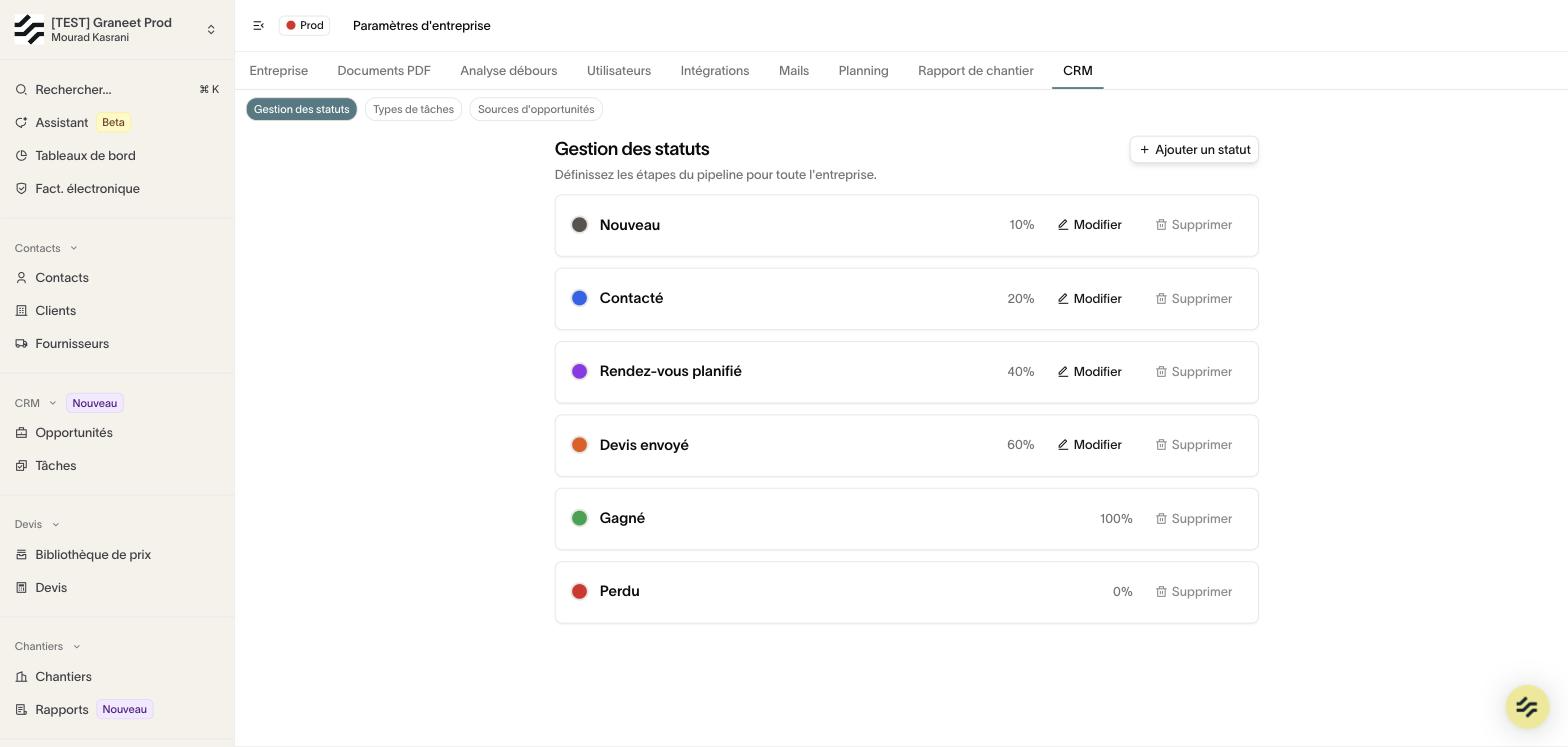Modify the Rendez-vous planifié status
The image size is (1568, 747).
[1090, 372]
